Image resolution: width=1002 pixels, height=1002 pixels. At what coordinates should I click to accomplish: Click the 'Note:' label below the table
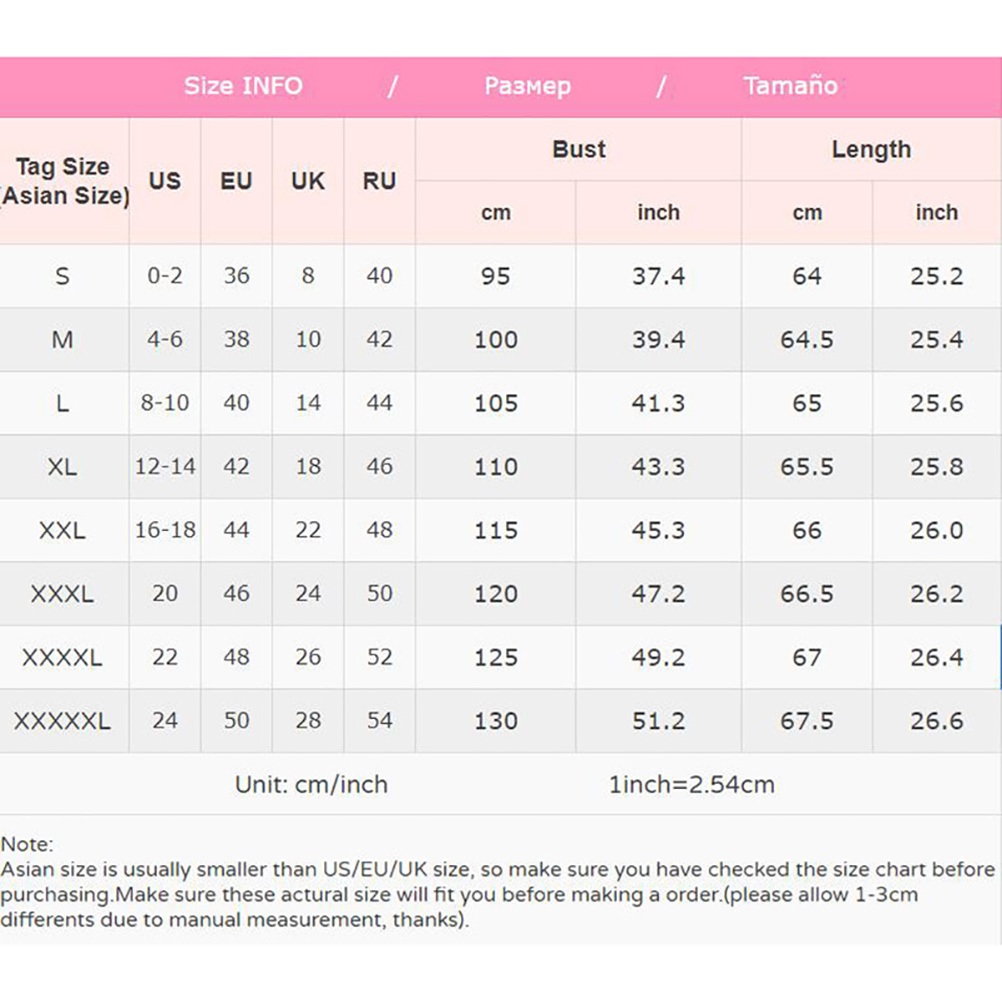tap(27, 845)
